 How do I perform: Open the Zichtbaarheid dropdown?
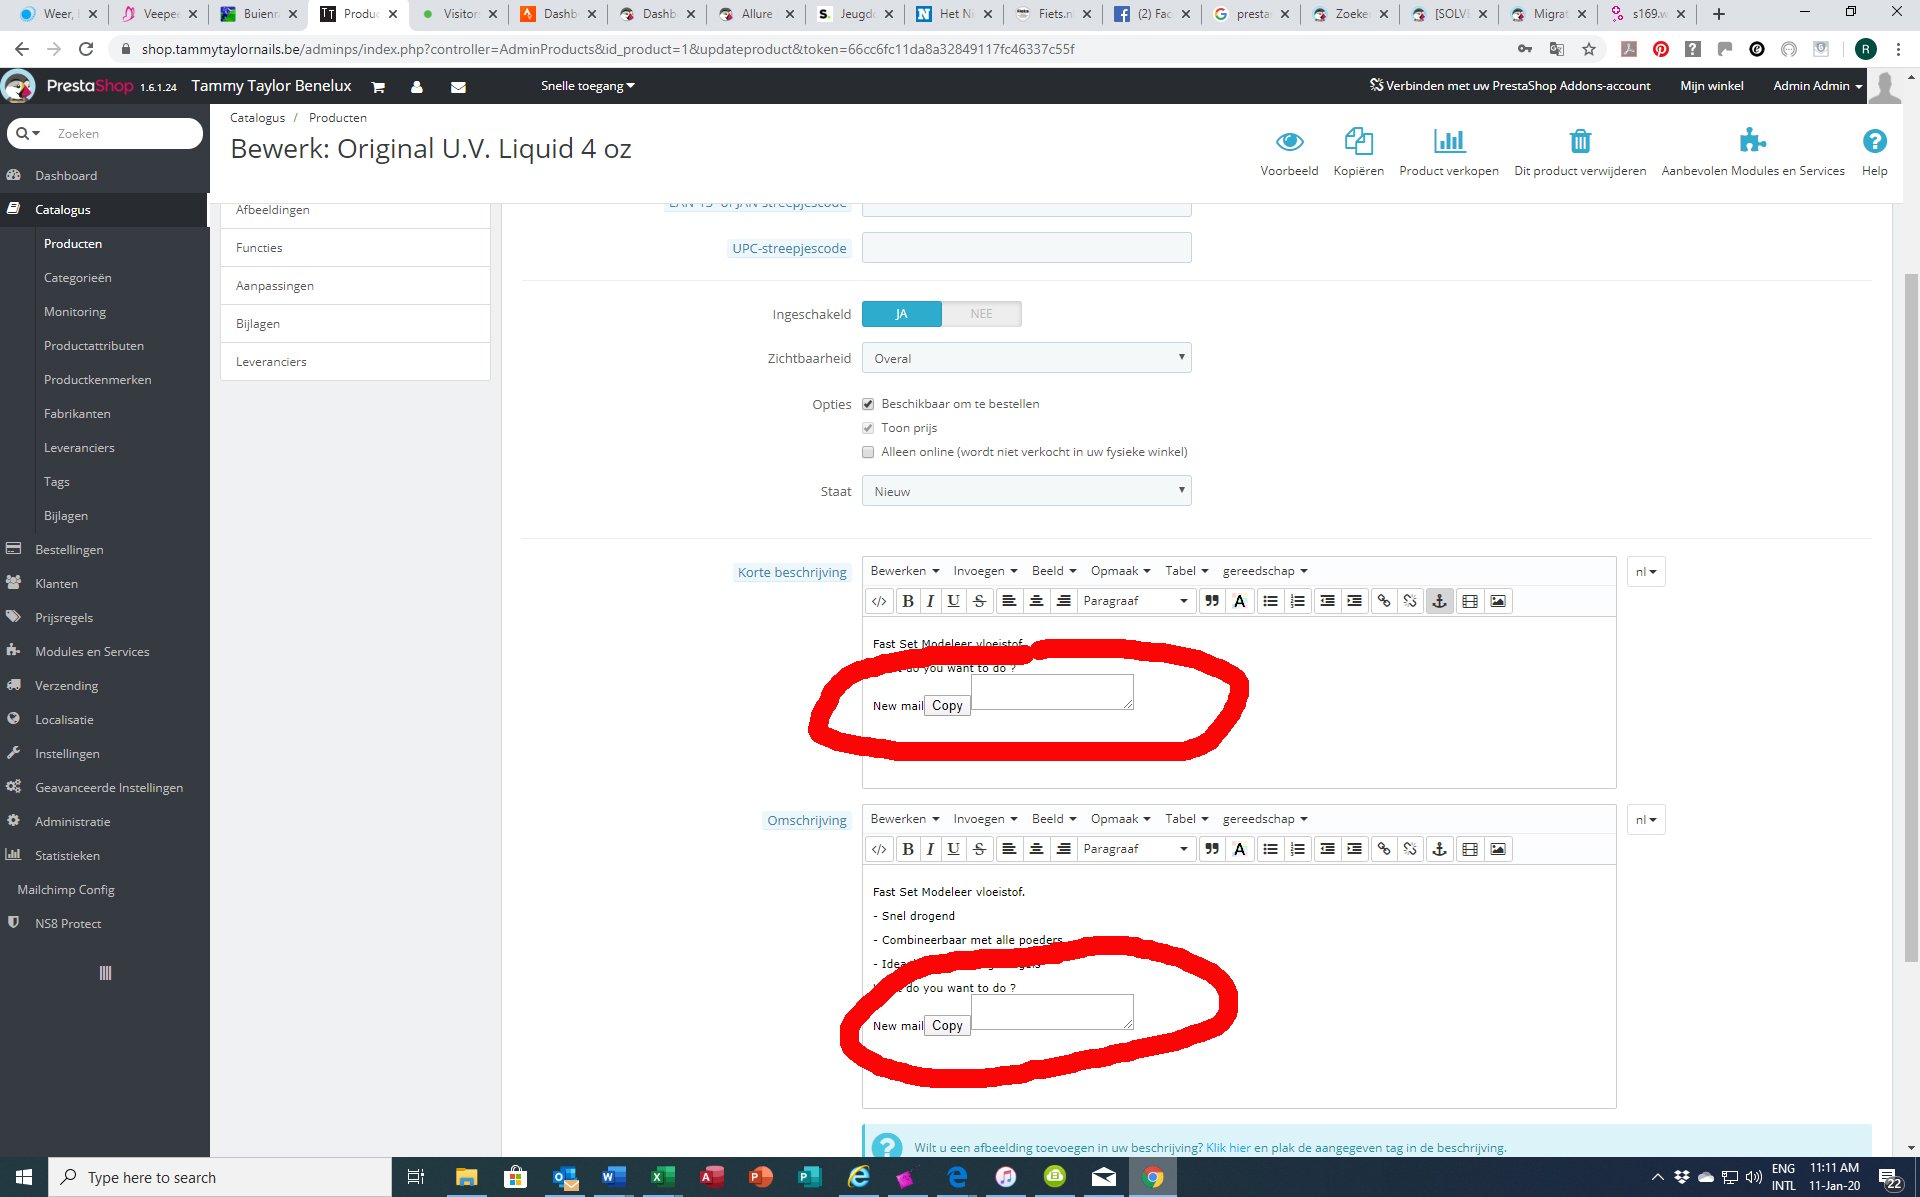point(1026,358)
